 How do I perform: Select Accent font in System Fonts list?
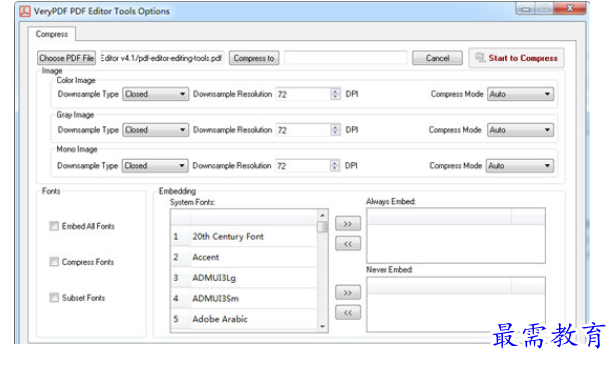coord(244,257)
